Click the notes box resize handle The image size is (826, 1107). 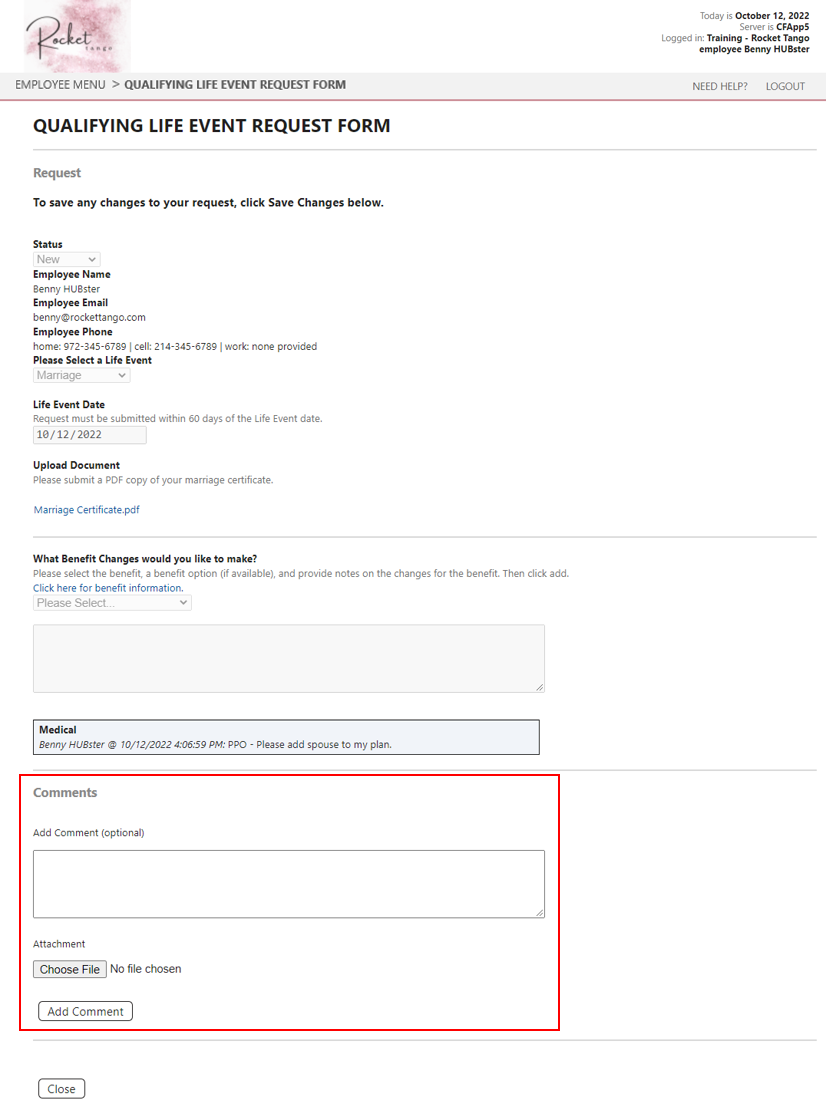click(540, 686)
